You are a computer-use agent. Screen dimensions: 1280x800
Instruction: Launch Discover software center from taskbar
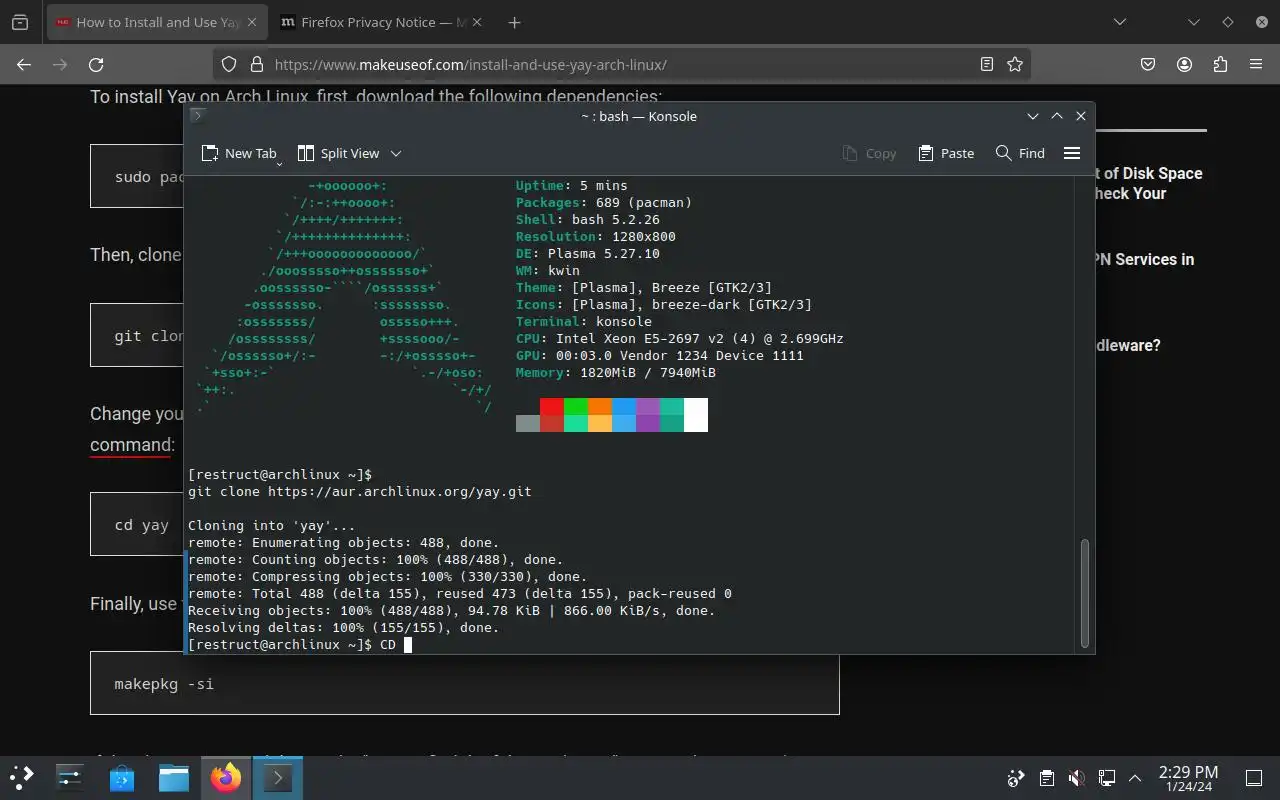[x=122, y=777]
